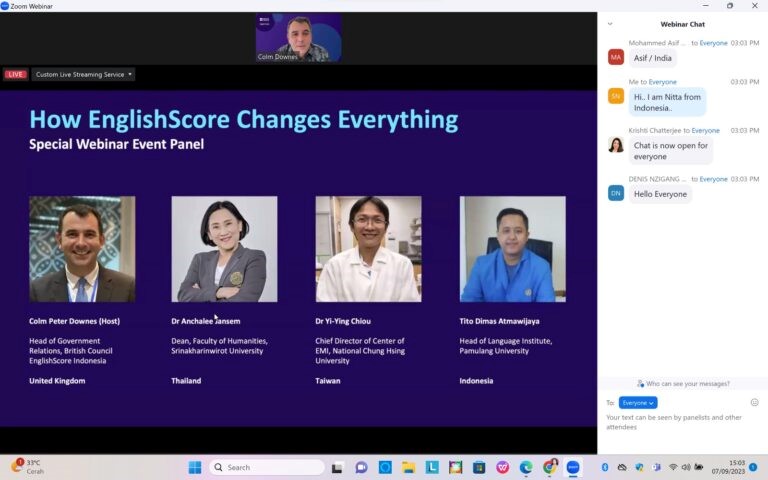This screenshot has width=768, height=480.
Task: Click the taskbar Search box
Action: pyautogui.click(x=267, y=467)
